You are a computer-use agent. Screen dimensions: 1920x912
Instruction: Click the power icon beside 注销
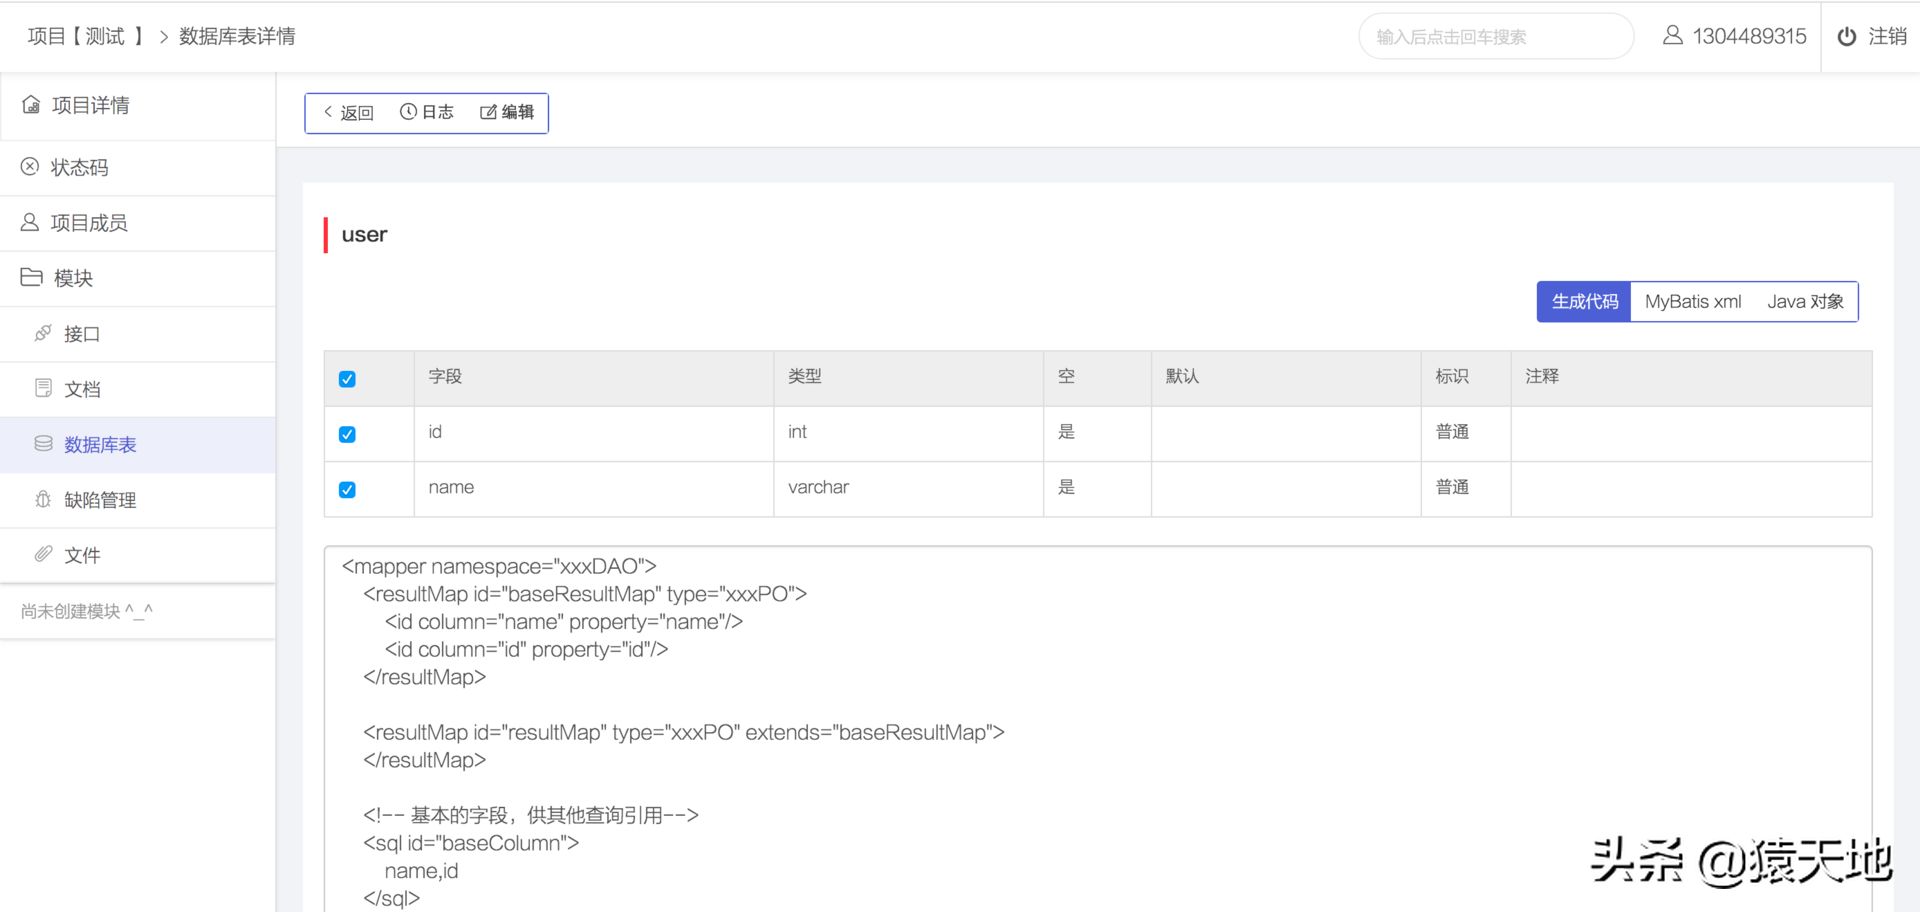coord(1847,36)
